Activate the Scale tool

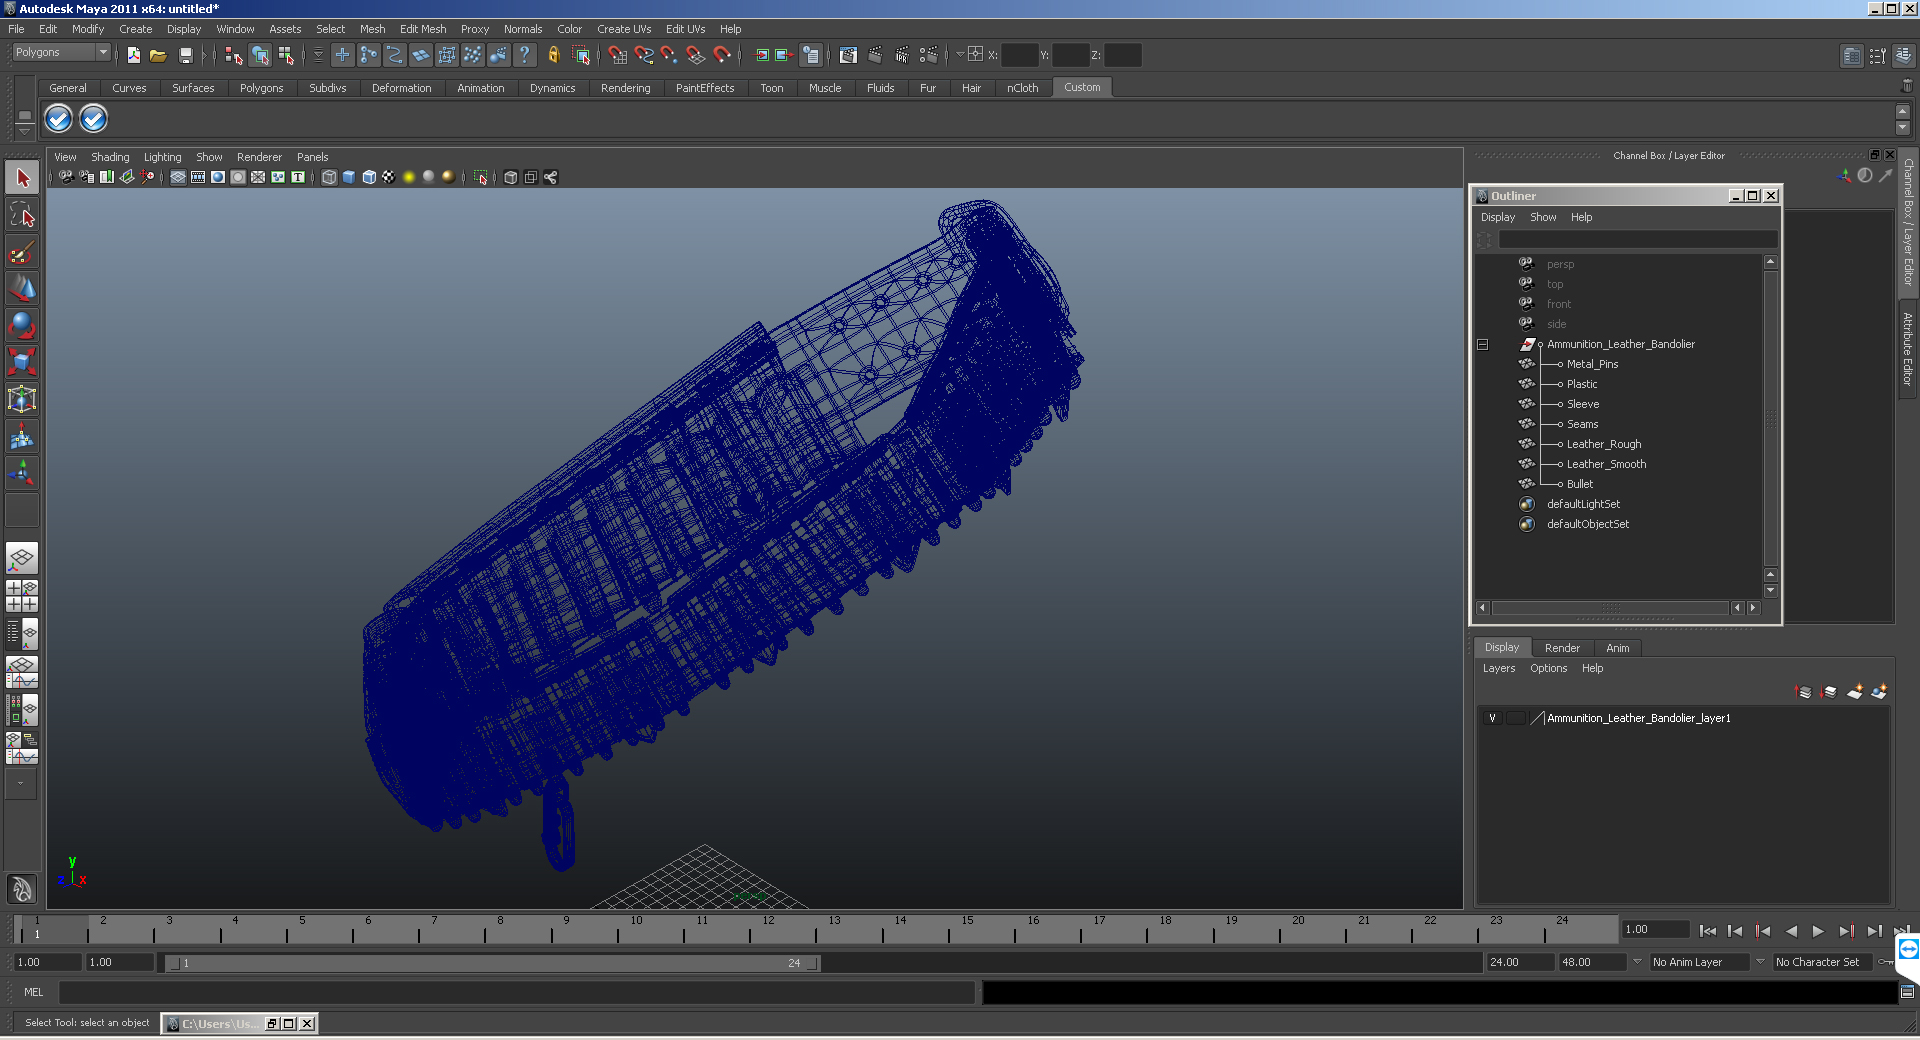[22, 362]
